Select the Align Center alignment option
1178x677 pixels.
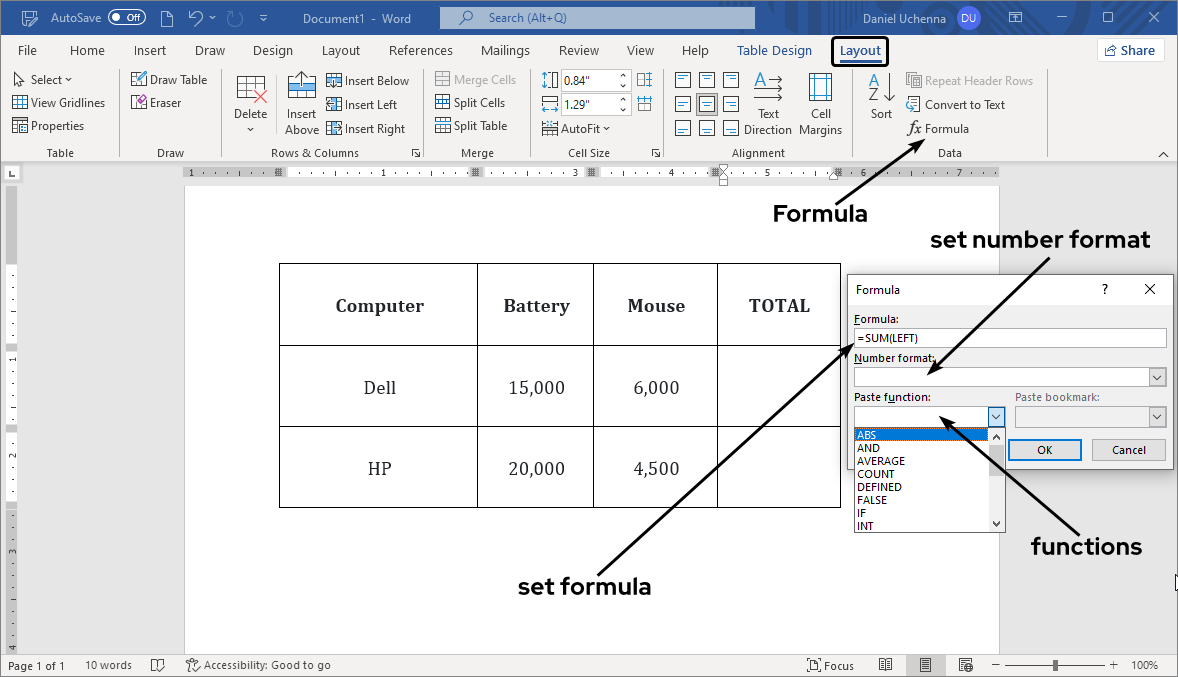coord(706,103)
